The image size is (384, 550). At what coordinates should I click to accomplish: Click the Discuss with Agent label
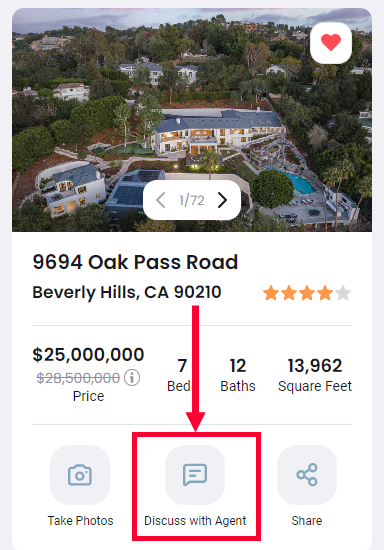pyautogui.click(x=195, y=521)
